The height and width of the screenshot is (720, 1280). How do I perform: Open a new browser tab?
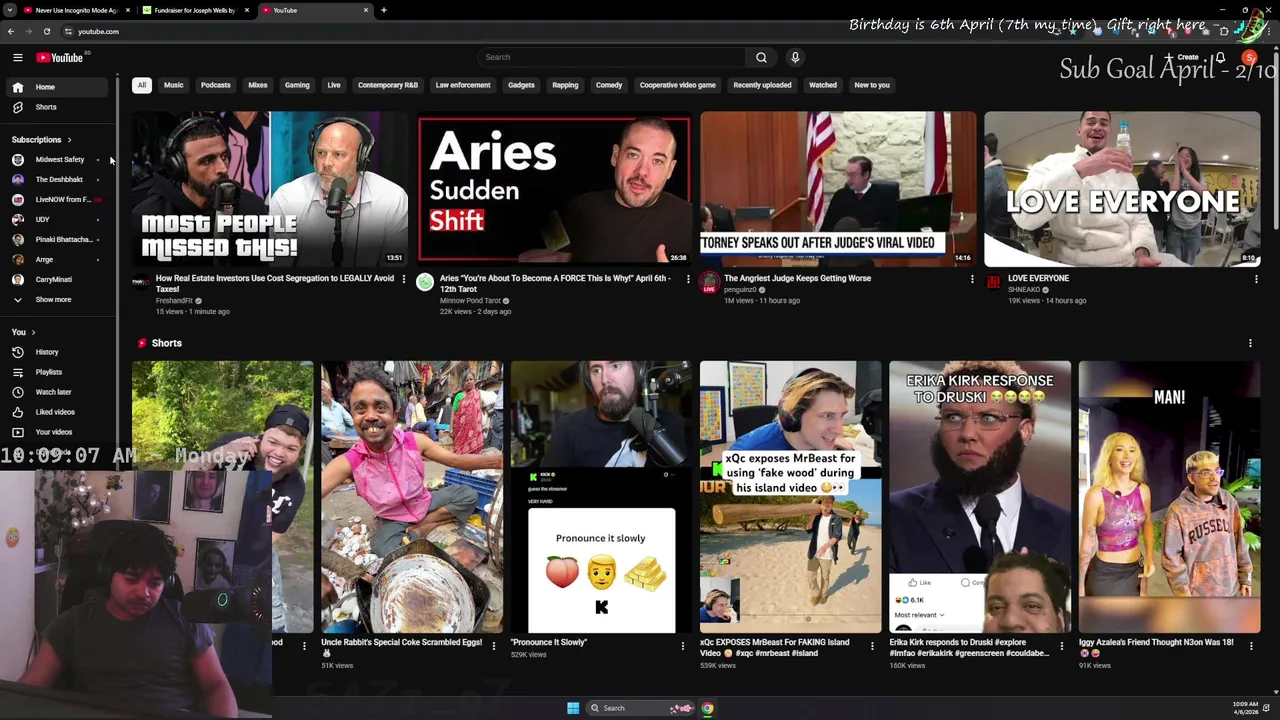384,10
